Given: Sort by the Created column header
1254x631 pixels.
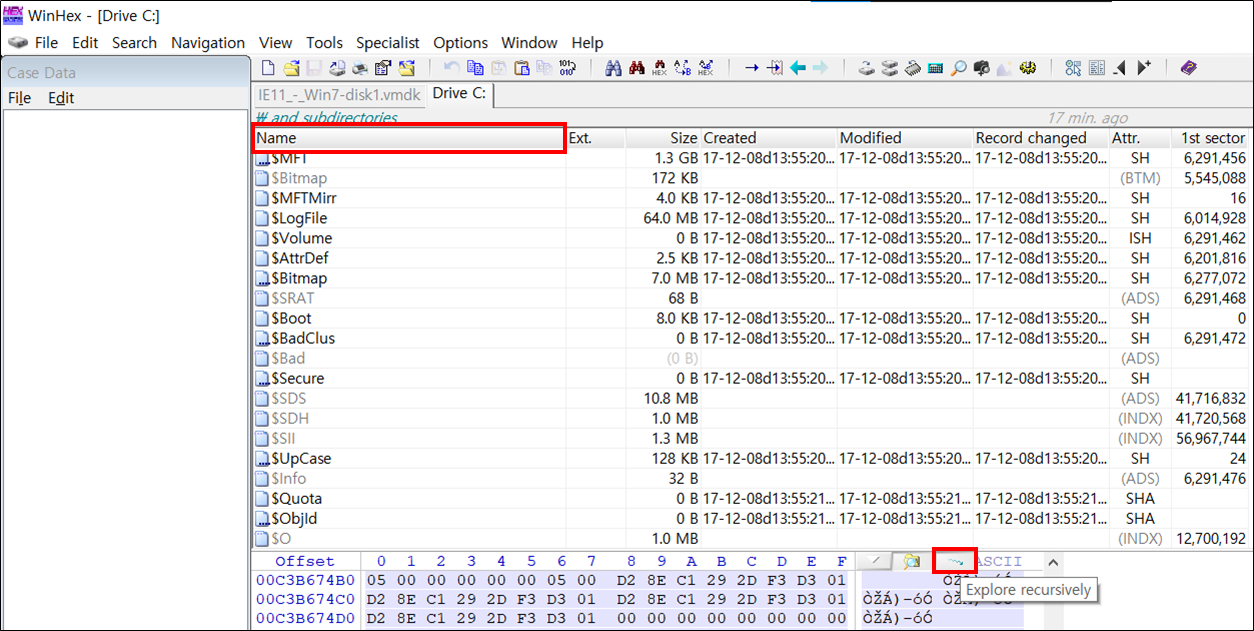Looking at the screenshot, I should [x=769, y=138].
